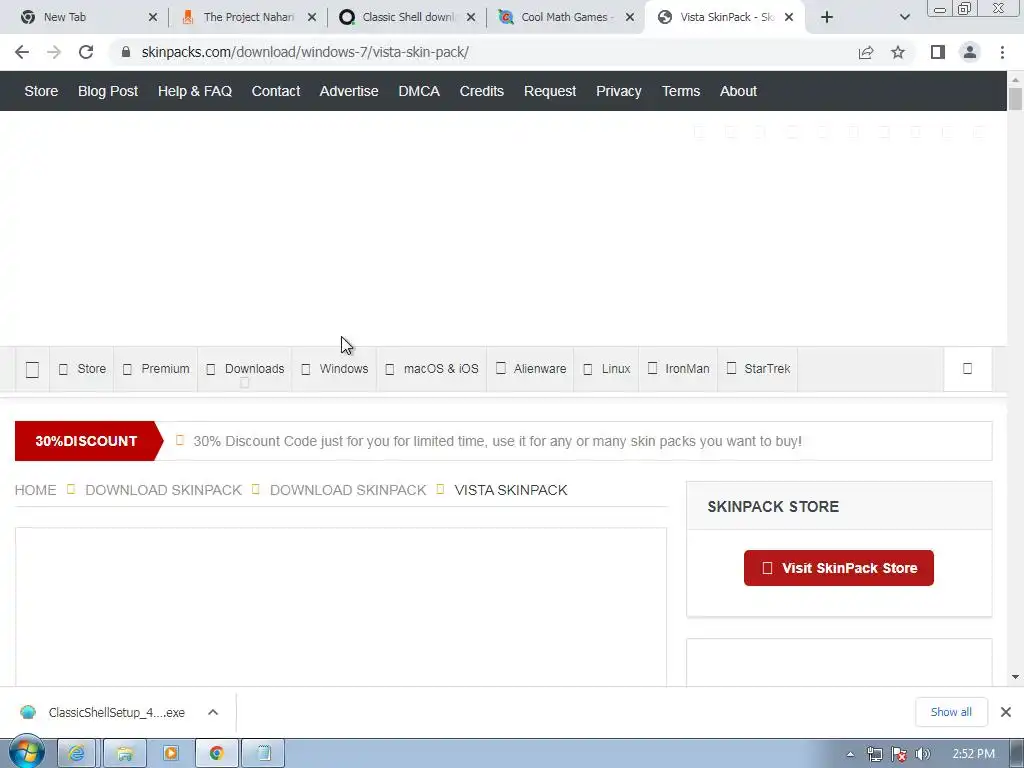The height and width of the screenshot is (768, 1024).
Task: Switch to The Project Nahari tab
Action: click(248, 18)
